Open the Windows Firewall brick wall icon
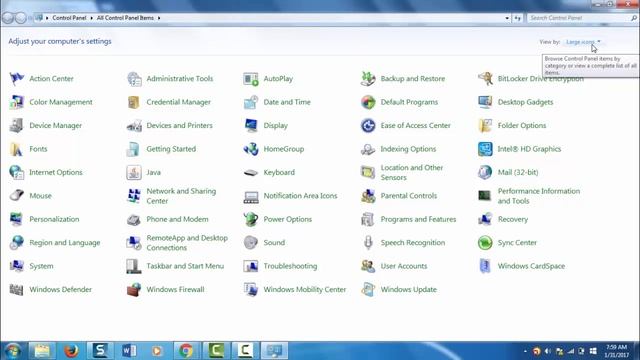The image size is (640, 360). [134, 289]
